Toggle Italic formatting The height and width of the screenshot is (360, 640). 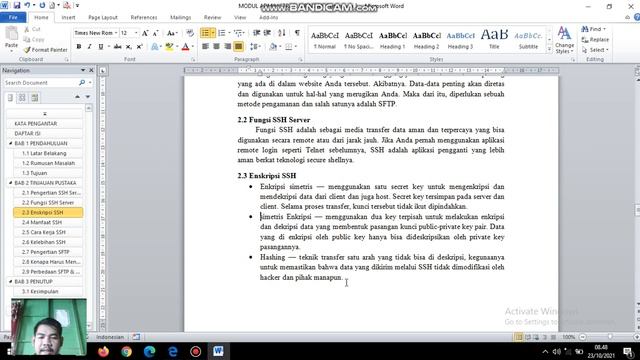pyautogui.click(x=89, y=47)
